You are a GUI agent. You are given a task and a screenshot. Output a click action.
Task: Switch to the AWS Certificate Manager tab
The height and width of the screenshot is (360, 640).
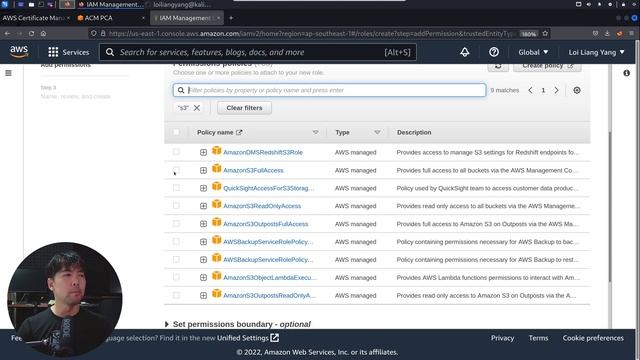pyautogui.click(x=36, y=18)
